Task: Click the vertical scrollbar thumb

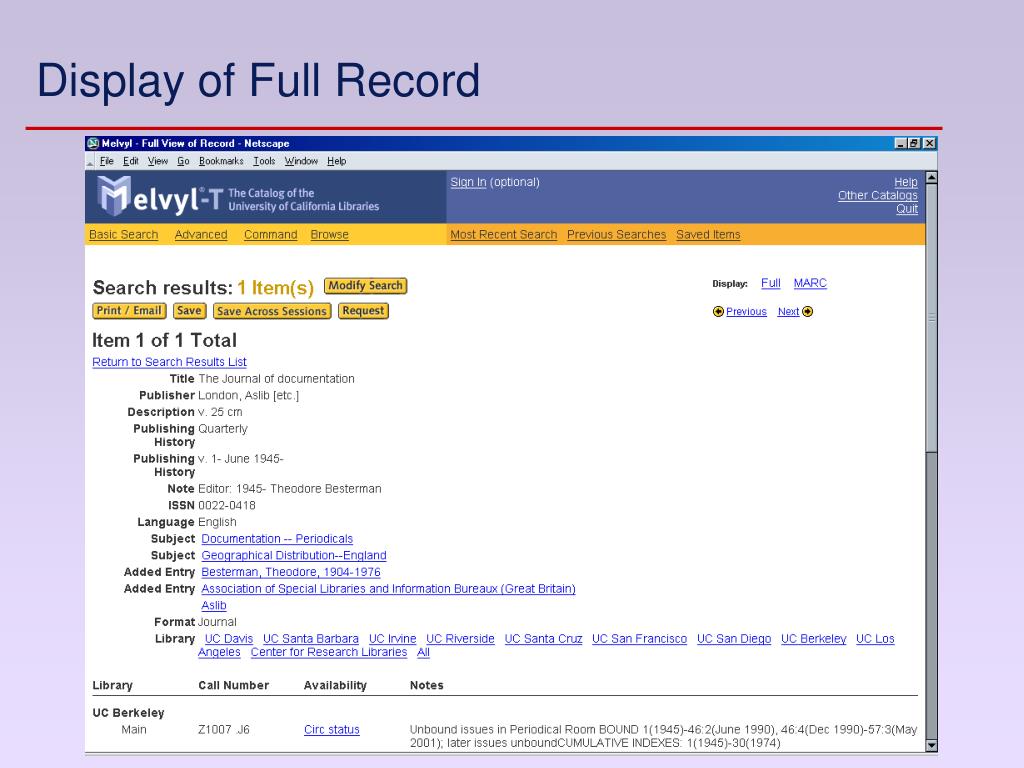Action: click(932, 317)
